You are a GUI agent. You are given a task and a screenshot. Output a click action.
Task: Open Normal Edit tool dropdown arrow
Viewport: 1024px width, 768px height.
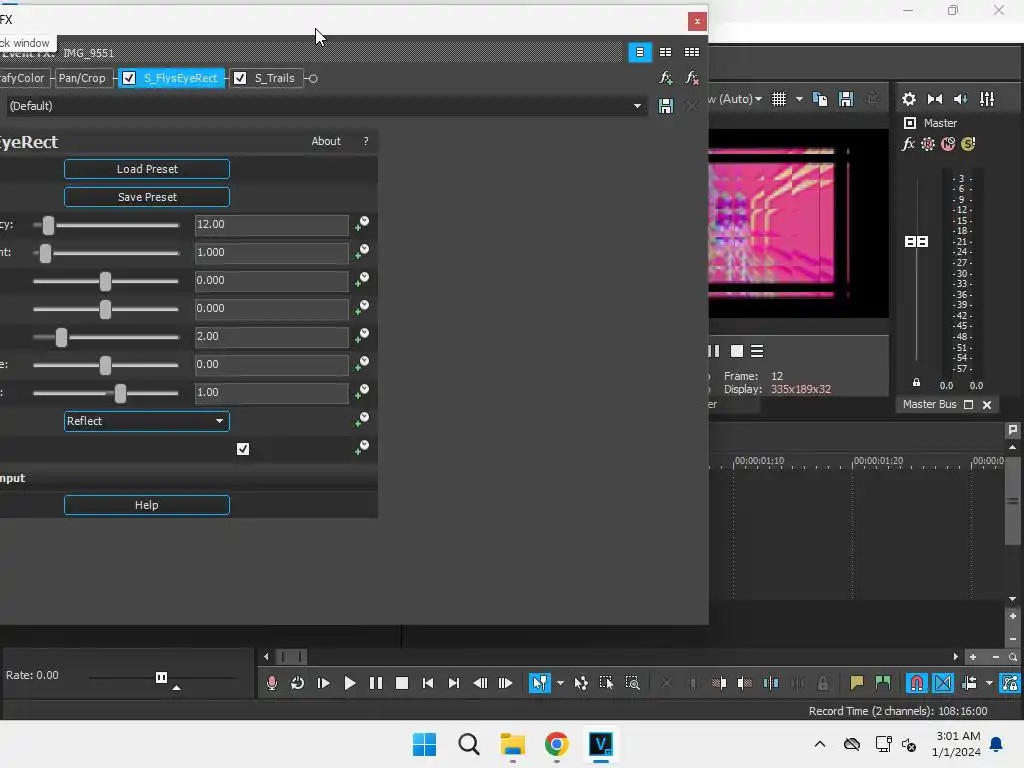pos(560,683)
